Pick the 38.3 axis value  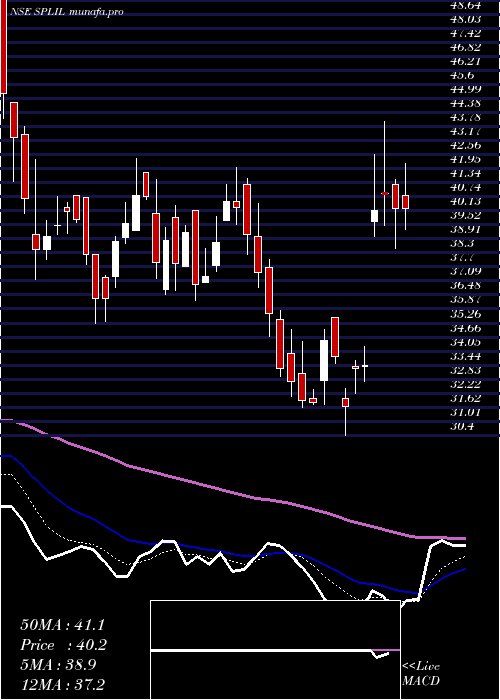464,244
